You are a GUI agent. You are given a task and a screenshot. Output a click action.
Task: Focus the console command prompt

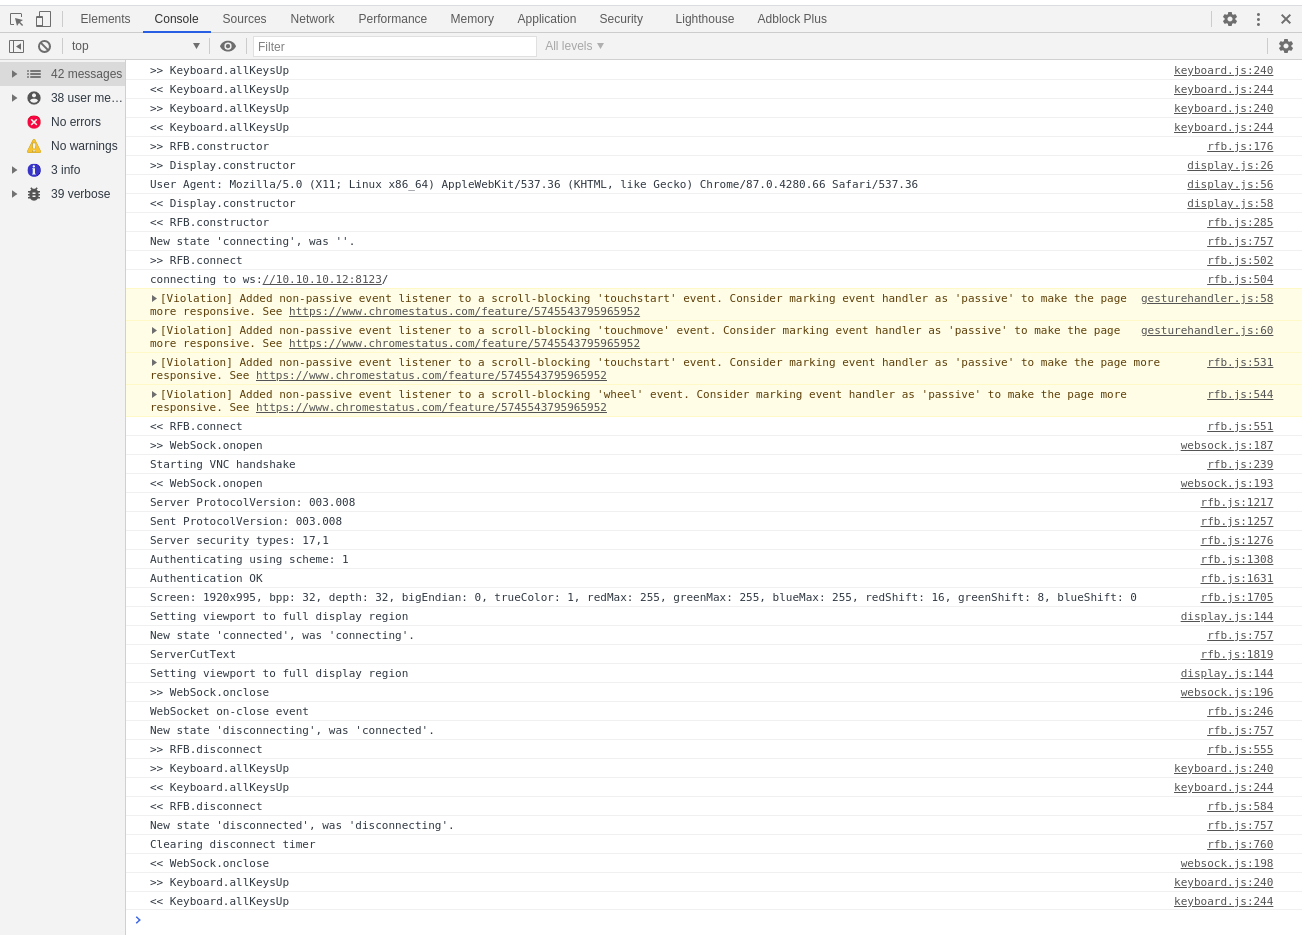coord(400,919)
